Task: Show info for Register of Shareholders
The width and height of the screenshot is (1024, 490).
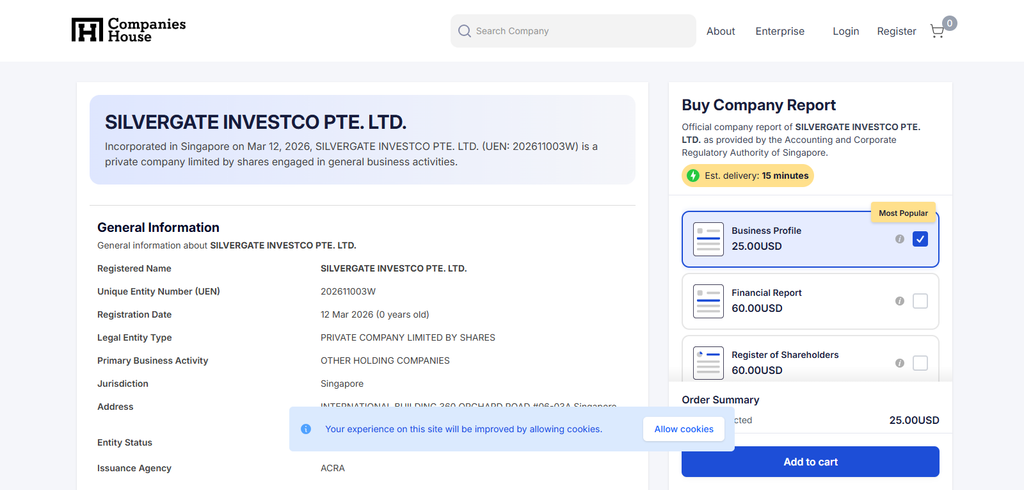Action: click(x=899, y=363)
